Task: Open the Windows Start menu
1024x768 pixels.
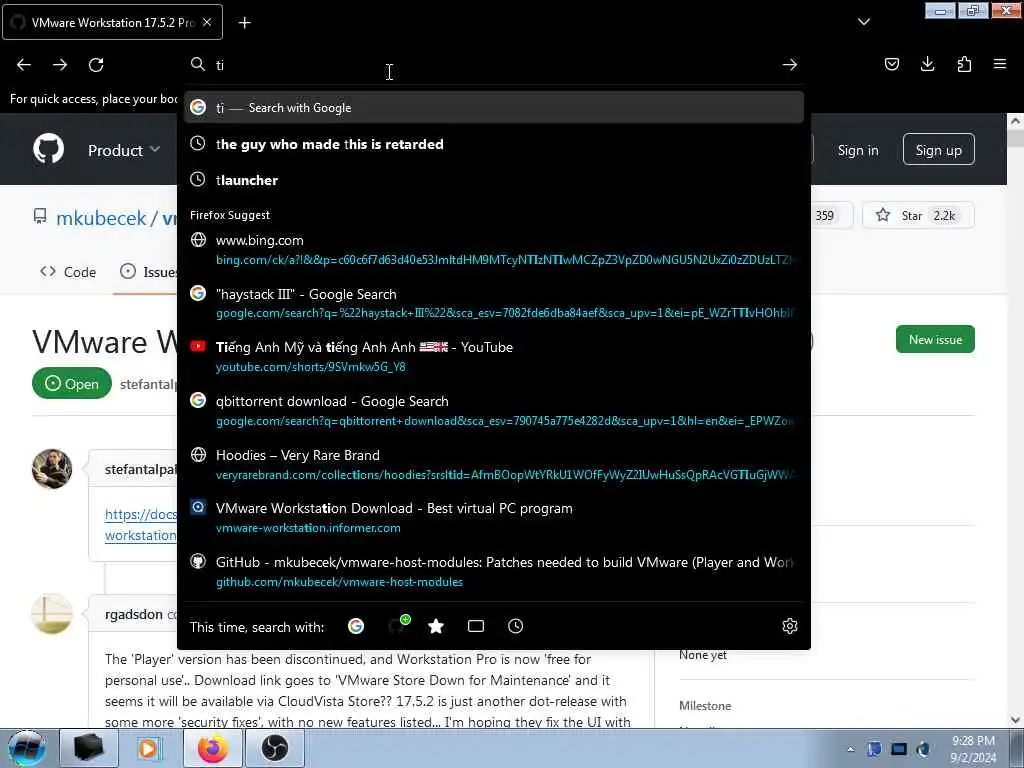Action: pos(27,748)
